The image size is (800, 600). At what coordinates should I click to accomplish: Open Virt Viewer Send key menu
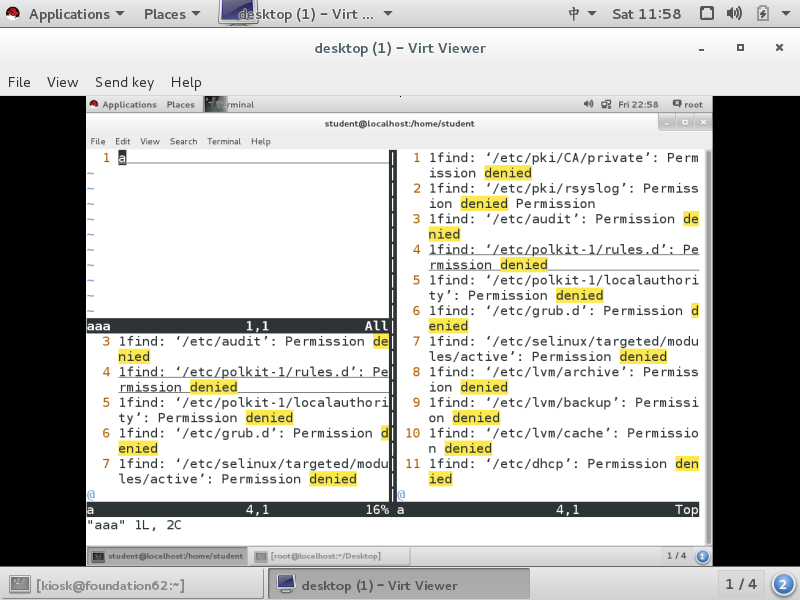coord(124,82)
